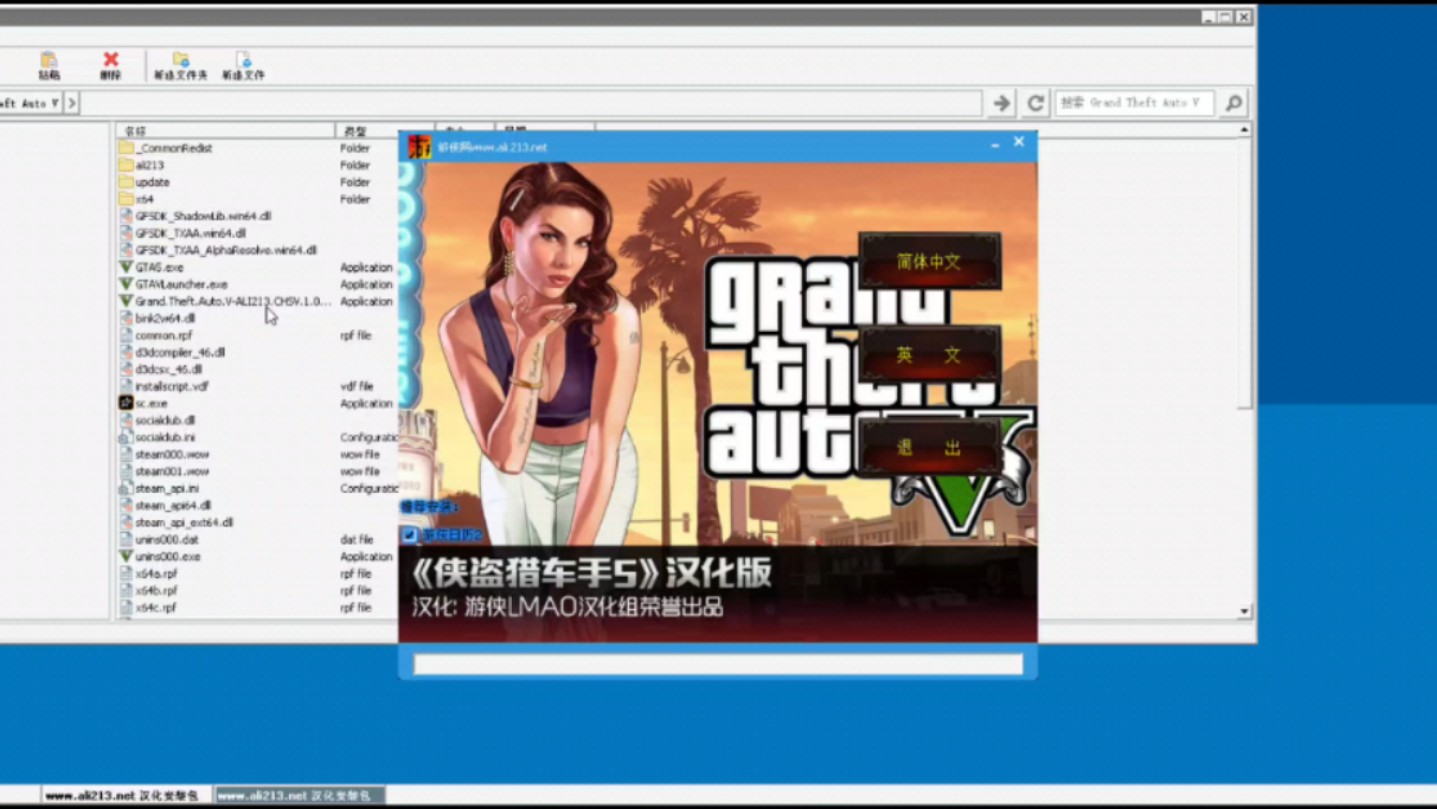Image resolution: width=1437 pixels, height=809 pixels.
Task: Click the GTA5.exe green V icon
Action: 126,267
